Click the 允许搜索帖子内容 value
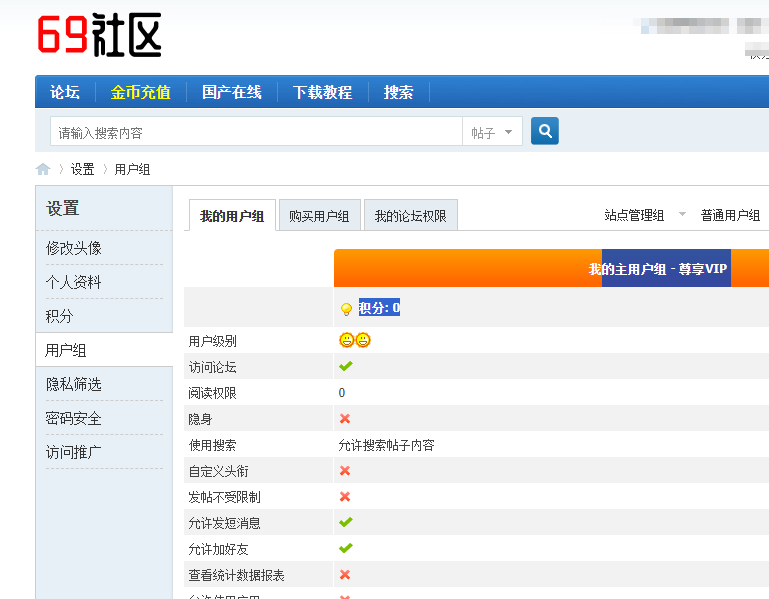Screen dimensions: 769x599 coord(386,445)
